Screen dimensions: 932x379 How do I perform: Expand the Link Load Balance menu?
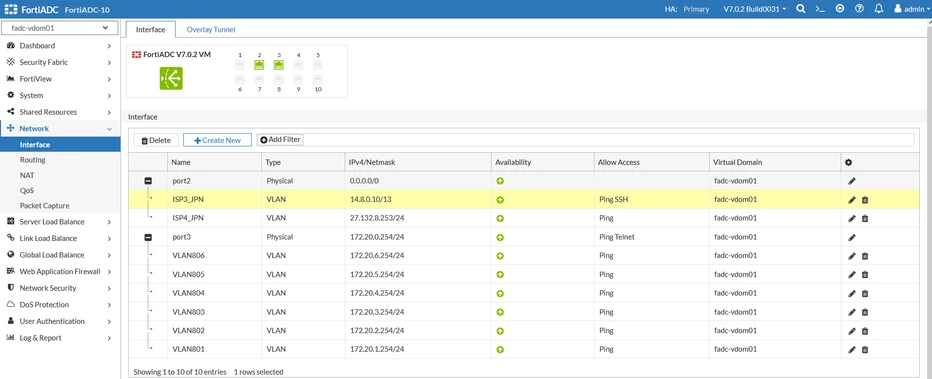[x=59, y=238]
